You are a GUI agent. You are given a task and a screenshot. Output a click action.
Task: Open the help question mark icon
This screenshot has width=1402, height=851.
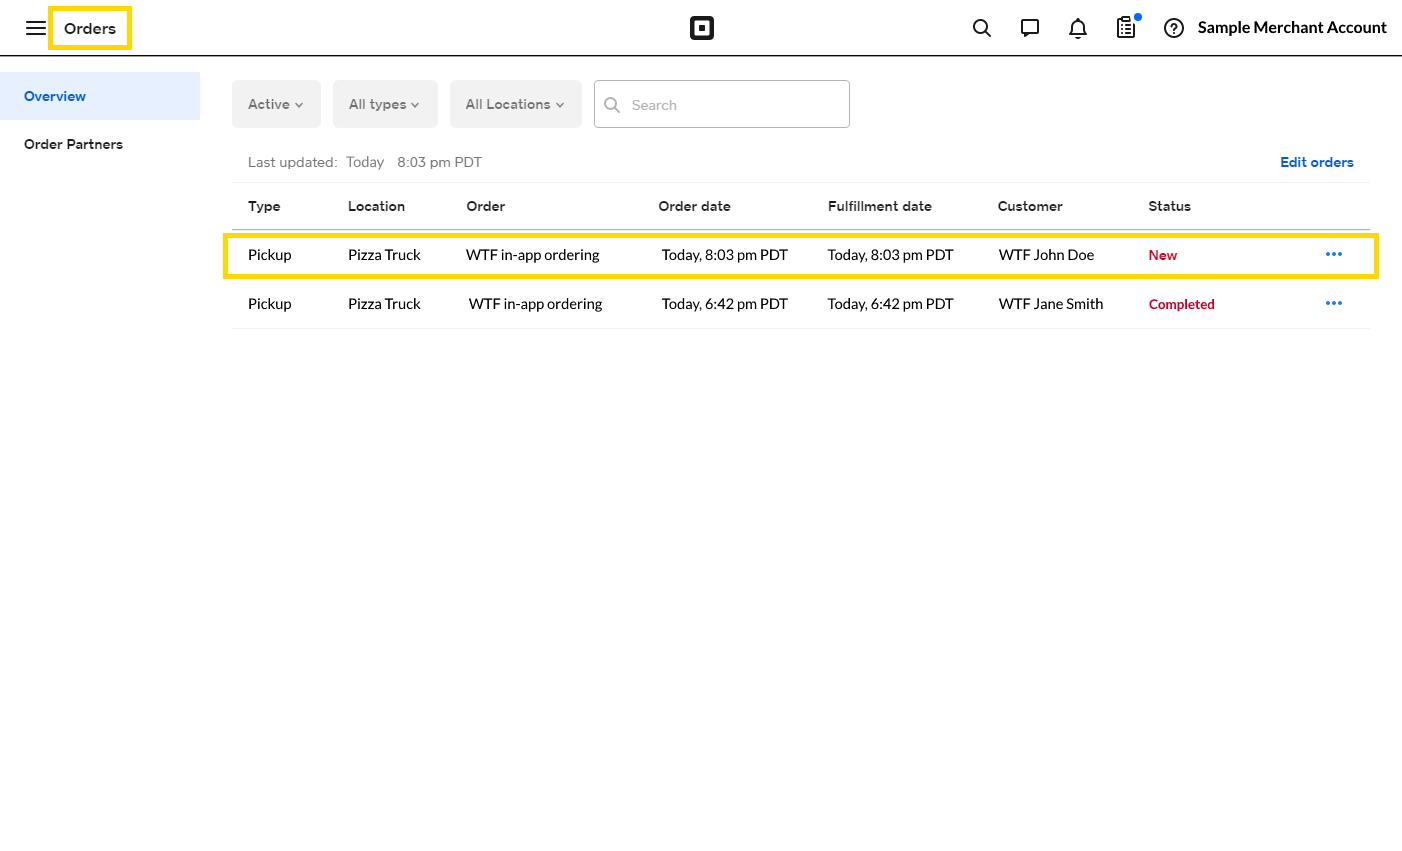(1174, 28)
